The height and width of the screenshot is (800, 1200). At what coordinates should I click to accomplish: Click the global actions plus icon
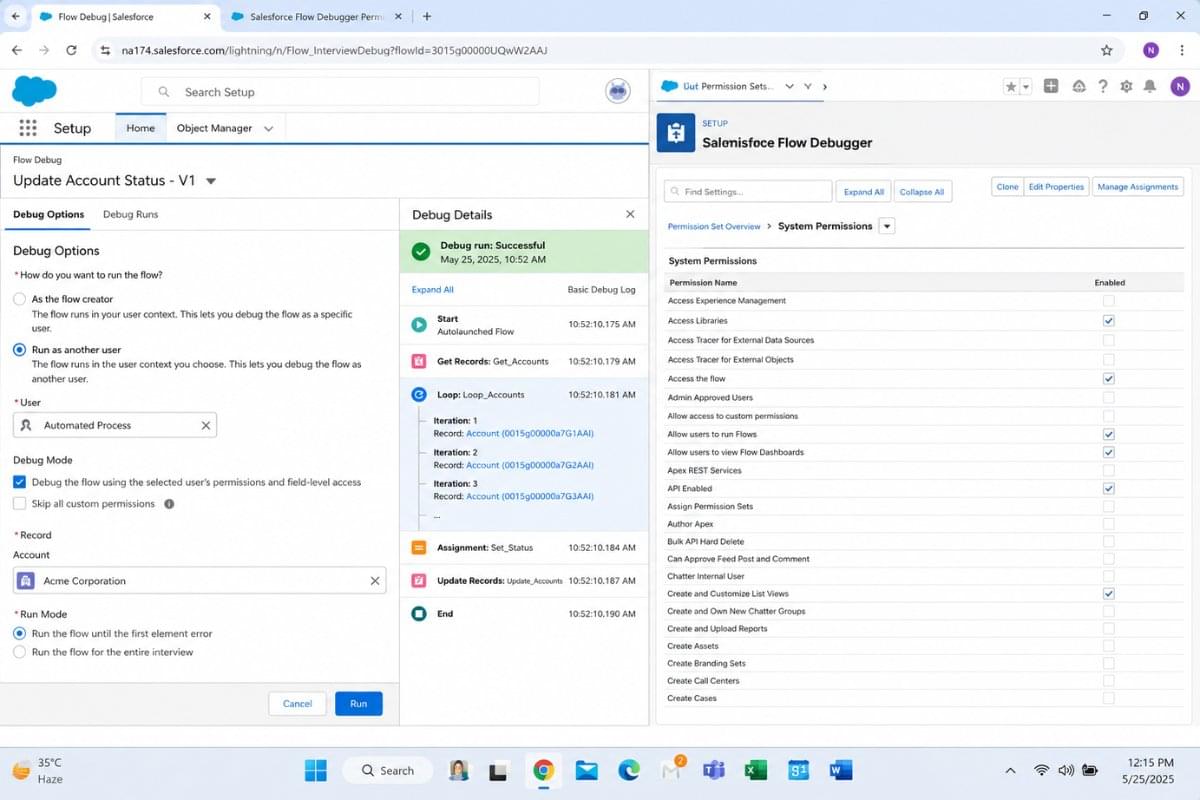(1051, 86)
